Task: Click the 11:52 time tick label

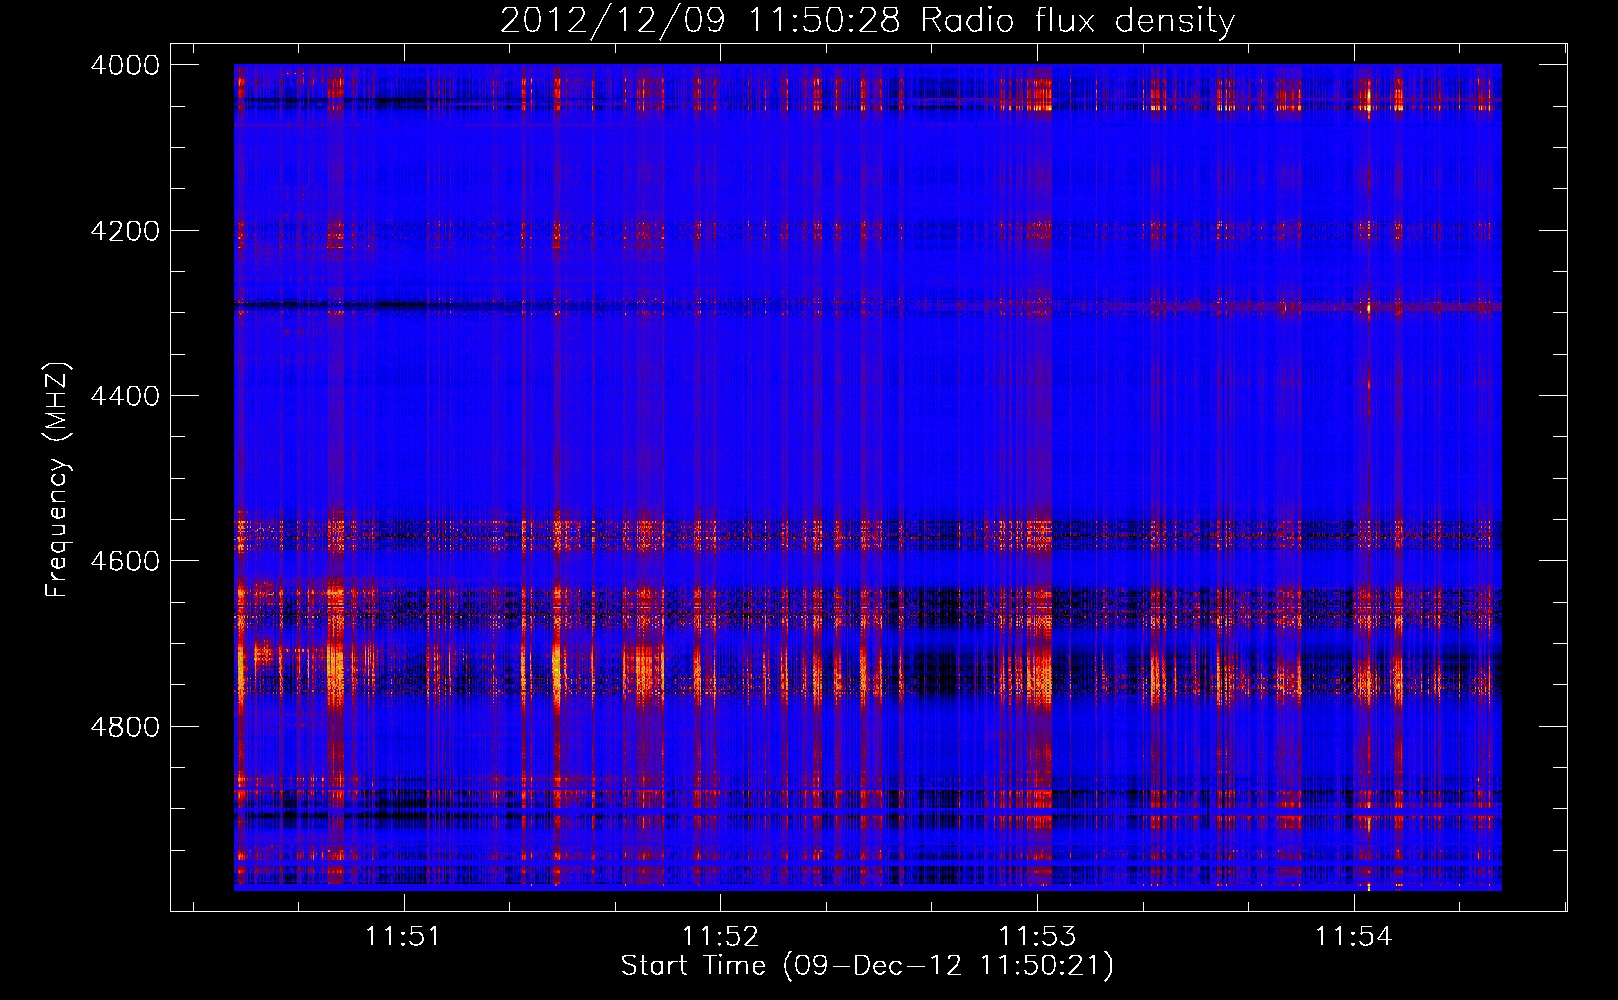Action: pos(720,937)
